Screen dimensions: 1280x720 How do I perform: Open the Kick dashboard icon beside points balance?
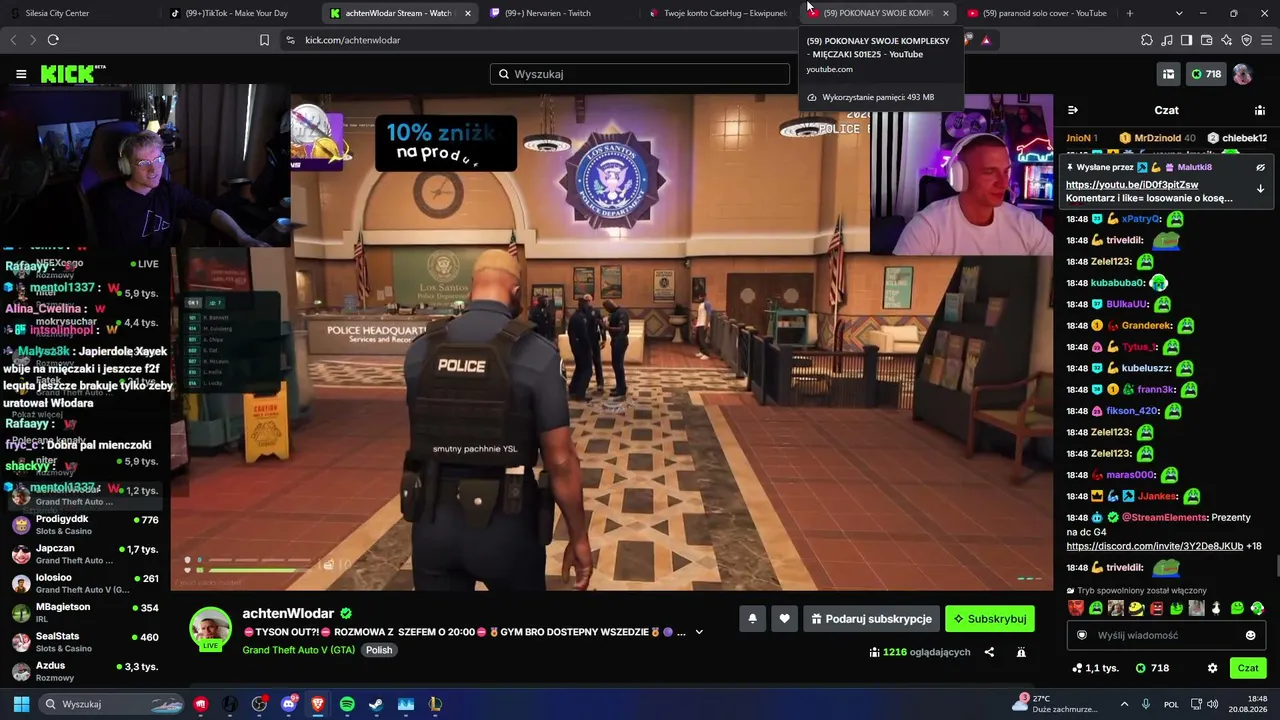(x=1168, y=74)
